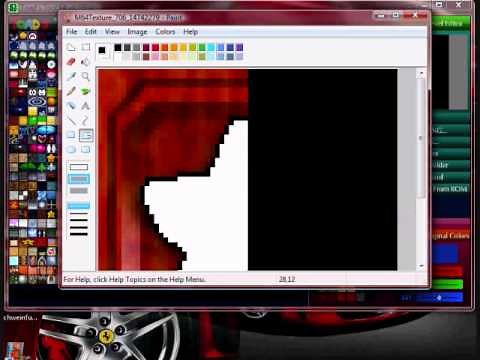Pick the Airbrush tool
480x360 pixels.
pos(71,106)
